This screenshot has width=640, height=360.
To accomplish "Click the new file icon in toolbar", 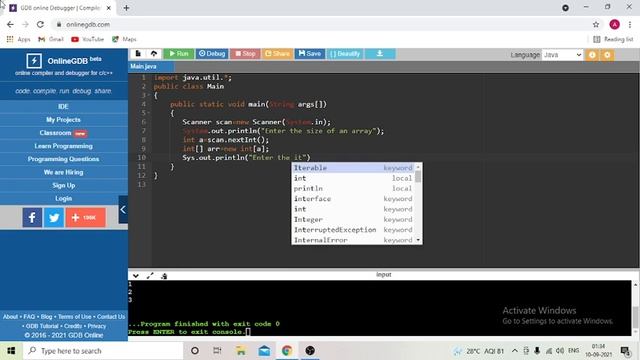I will pyautogui.click(x=138, y=53).
